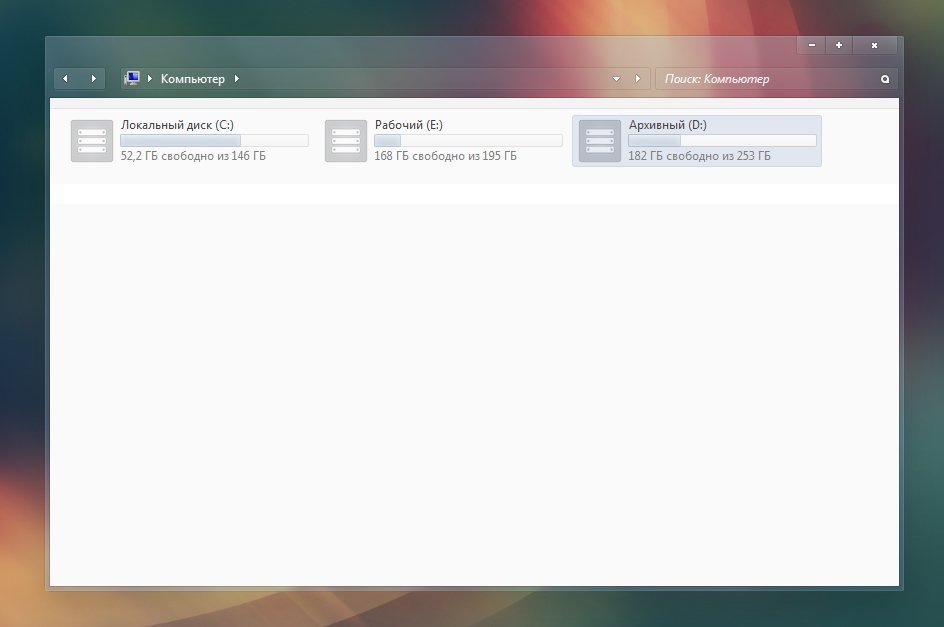Select the Рабочий (E:) drive icon

click(346, 141)
